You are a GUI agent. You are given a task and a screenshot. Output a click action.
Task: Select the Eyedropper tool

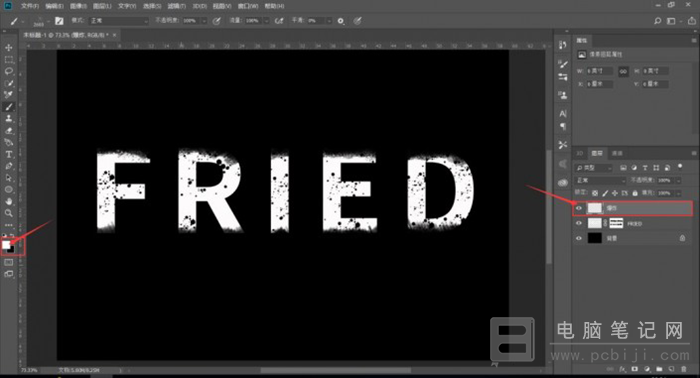8,95
